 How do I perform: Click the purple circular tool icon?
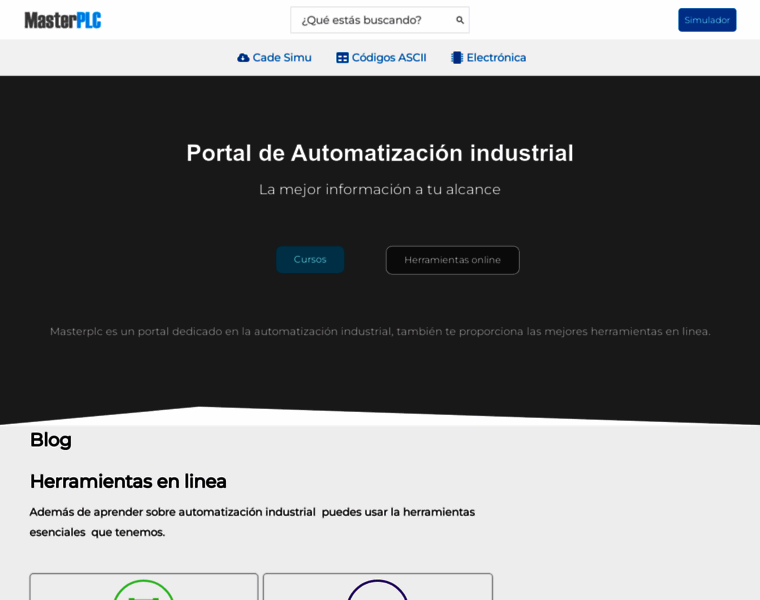pyautogui.click(x=377, y=591)
